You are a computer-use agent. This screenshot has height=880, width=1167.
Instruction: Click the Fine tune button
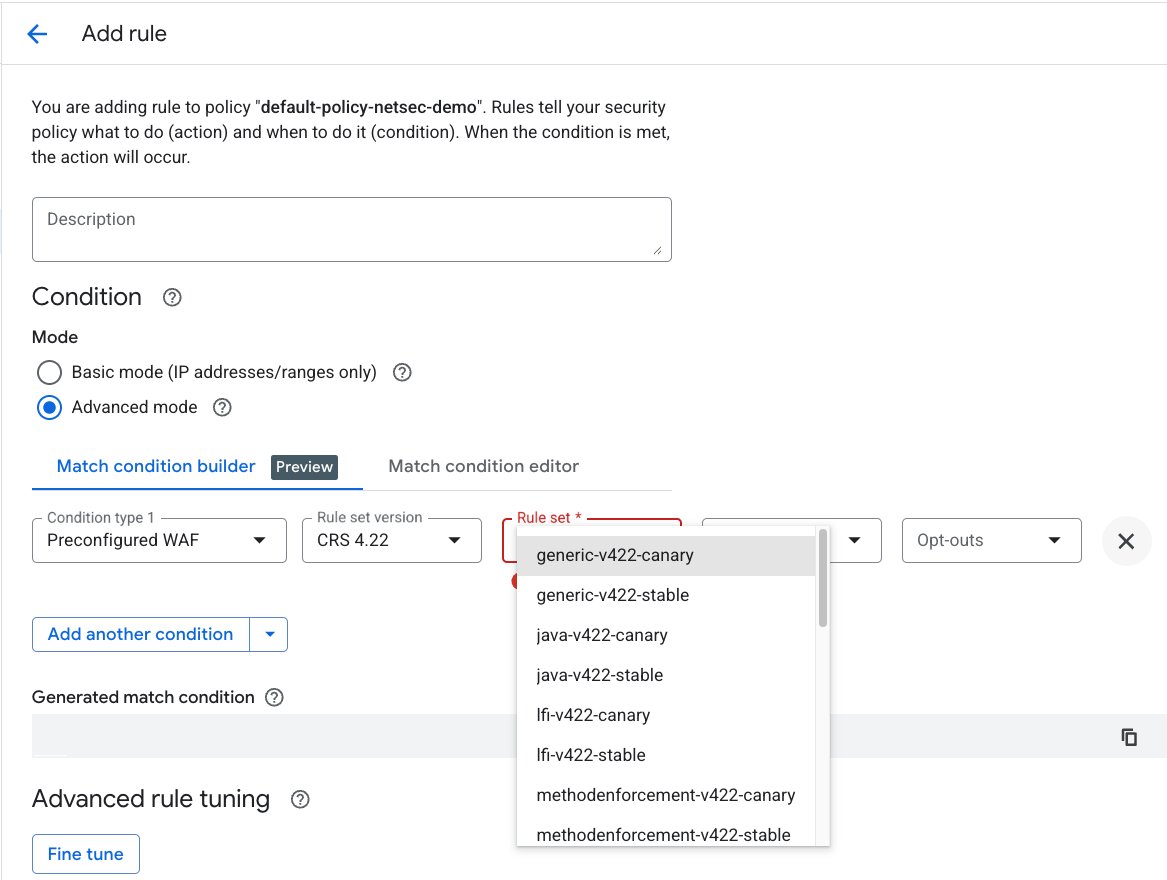(86, 854)
